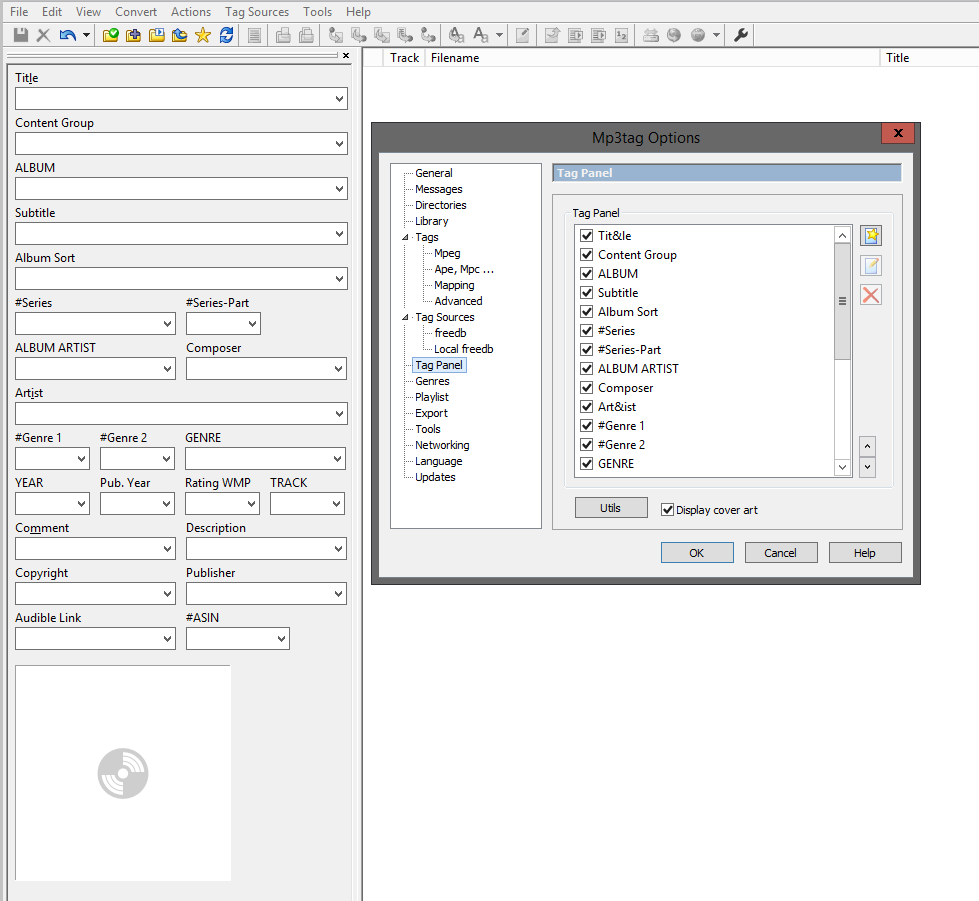Click the tag list scroll down arrow

coord(842,467)
